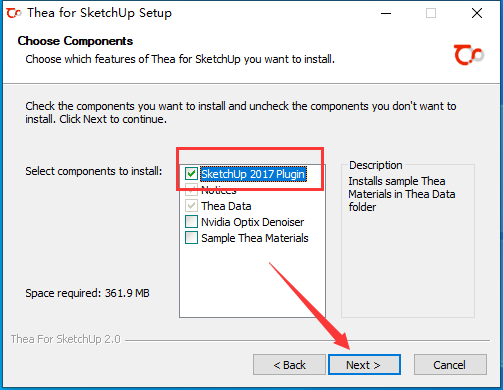Screen dimensions: 503x390
Task: Click the greyed Thea Data checkbox
Action: click(x=191, y=206)
